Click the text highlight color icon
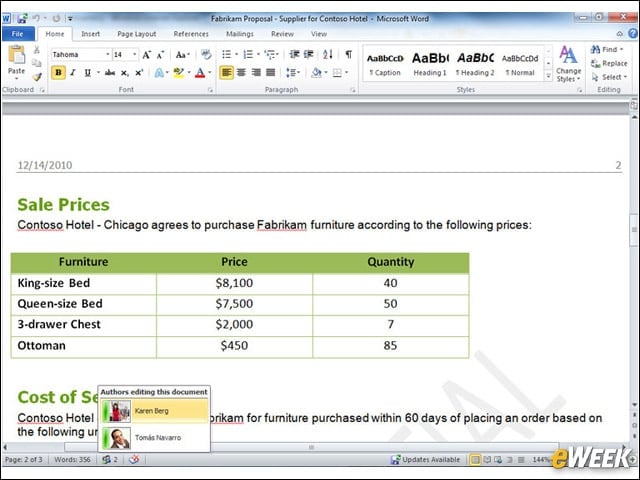Image resolution: width=640 pixels, height=480 pixels. click(x=178, y=73)
